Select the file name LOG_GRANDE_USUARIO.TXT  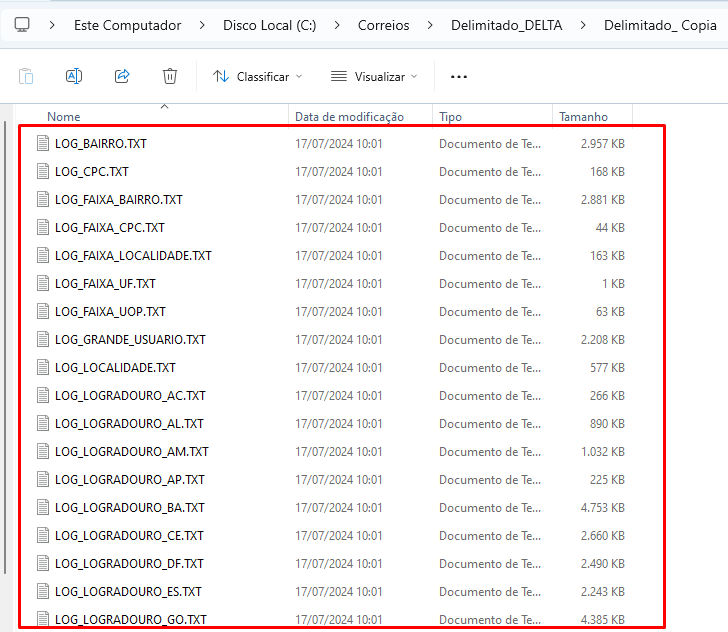(x=130, y=340)
